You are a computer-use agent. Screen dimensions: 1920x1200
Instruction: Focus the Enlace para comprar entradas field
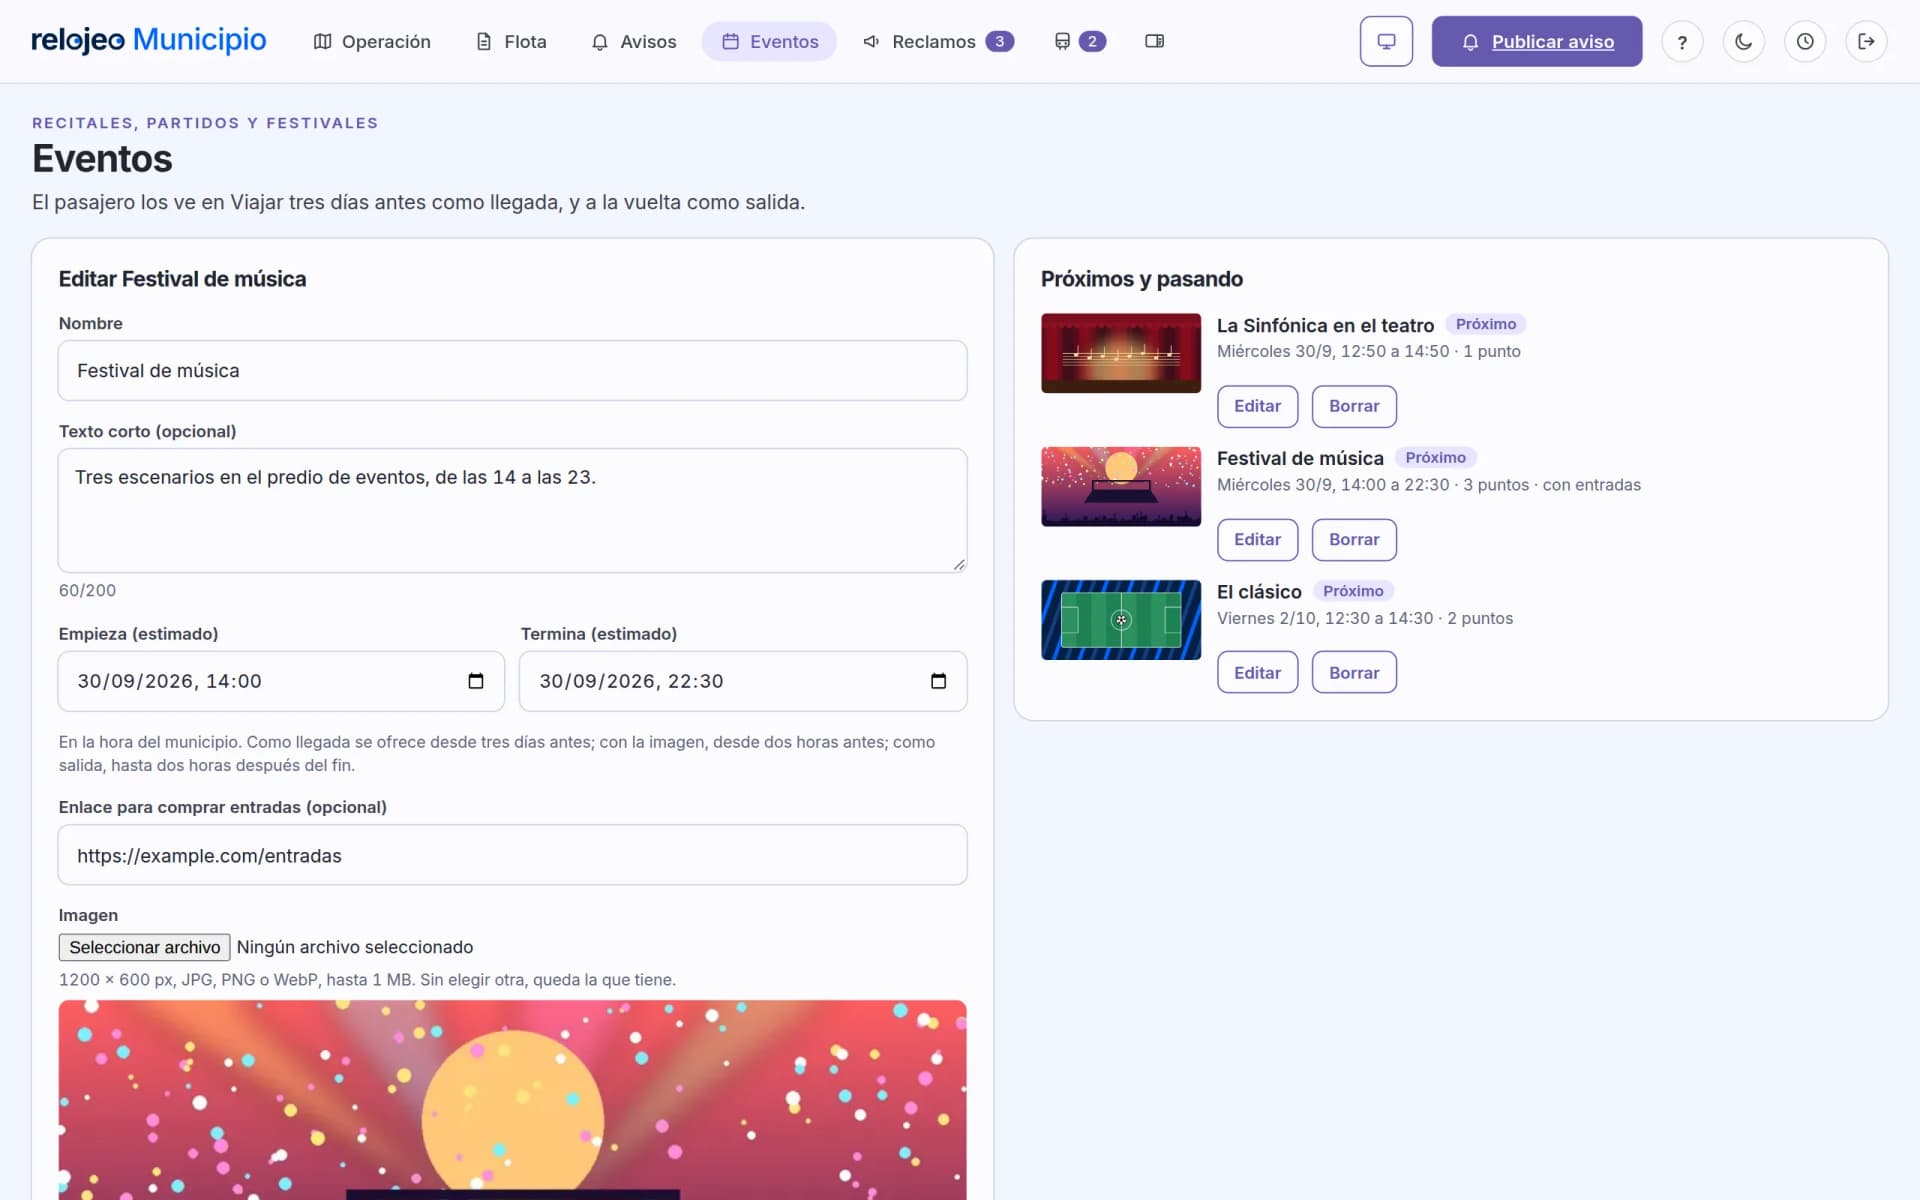pyautogui.click(x=512, y=855)
